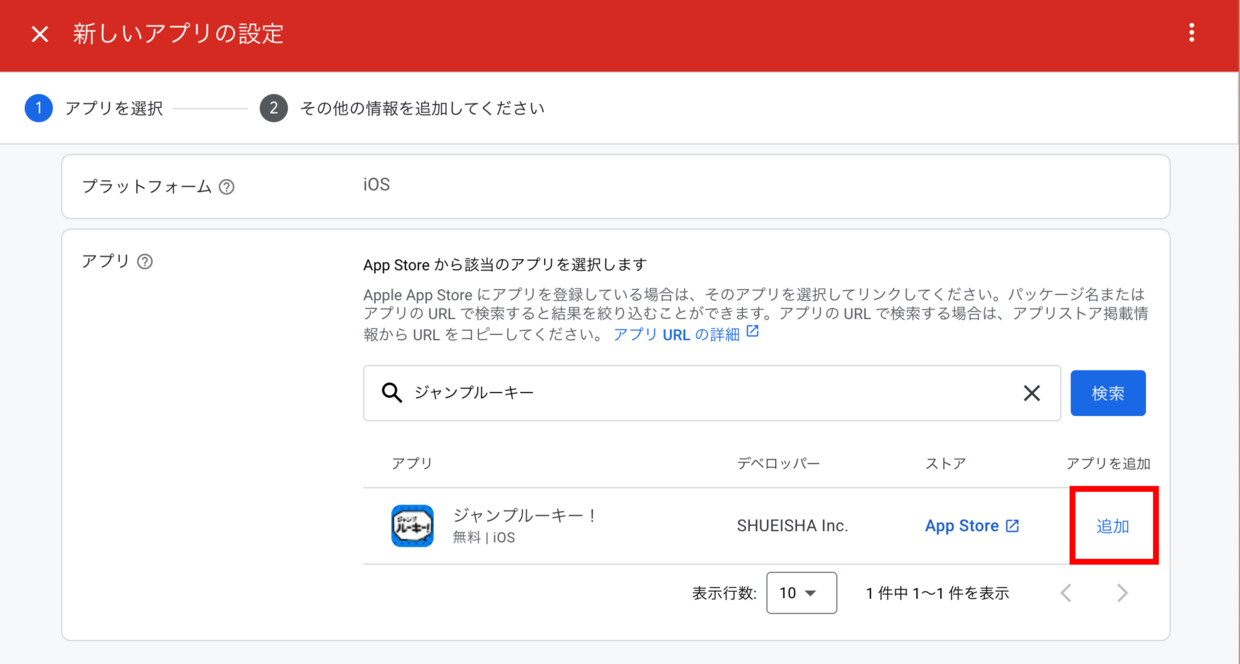Click the 新しいアプリの設定 title

click(x=178, y=34)
